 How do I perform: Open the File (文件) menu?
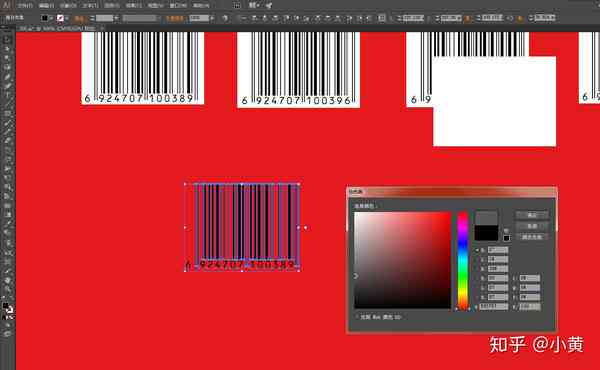25,5
